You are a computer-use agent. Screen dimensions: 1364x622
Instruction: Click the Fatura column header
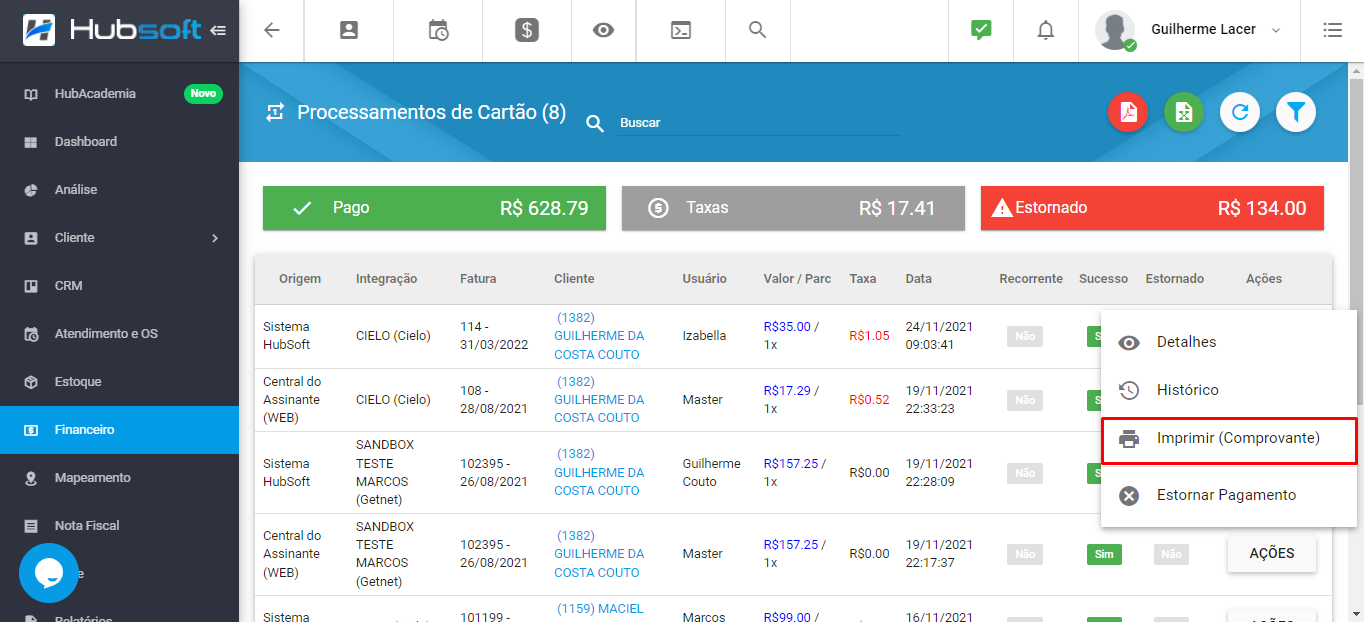coord(478,279)
